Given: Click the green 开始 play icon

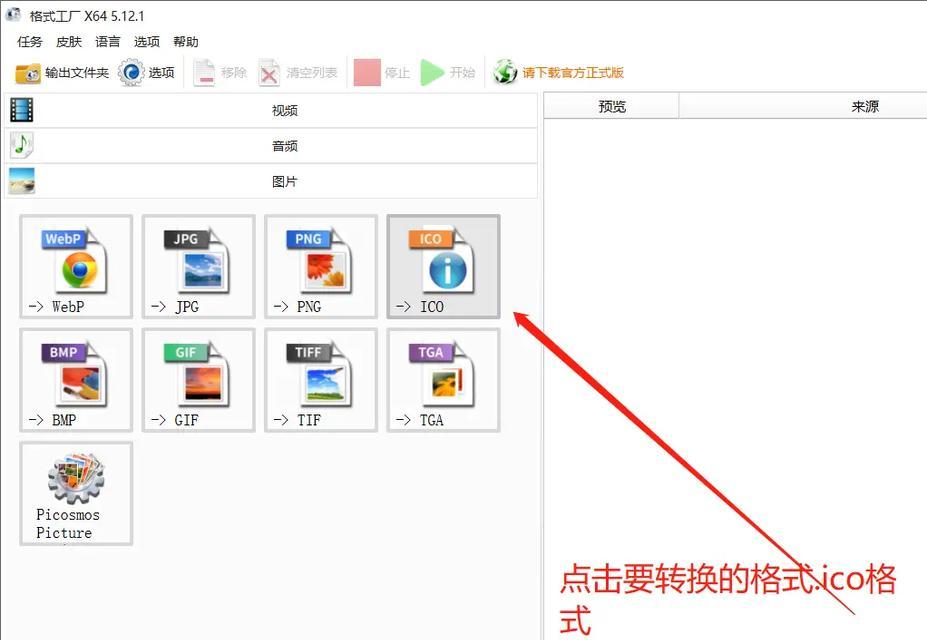Looking at the screenshot, I should pos(432,73).
